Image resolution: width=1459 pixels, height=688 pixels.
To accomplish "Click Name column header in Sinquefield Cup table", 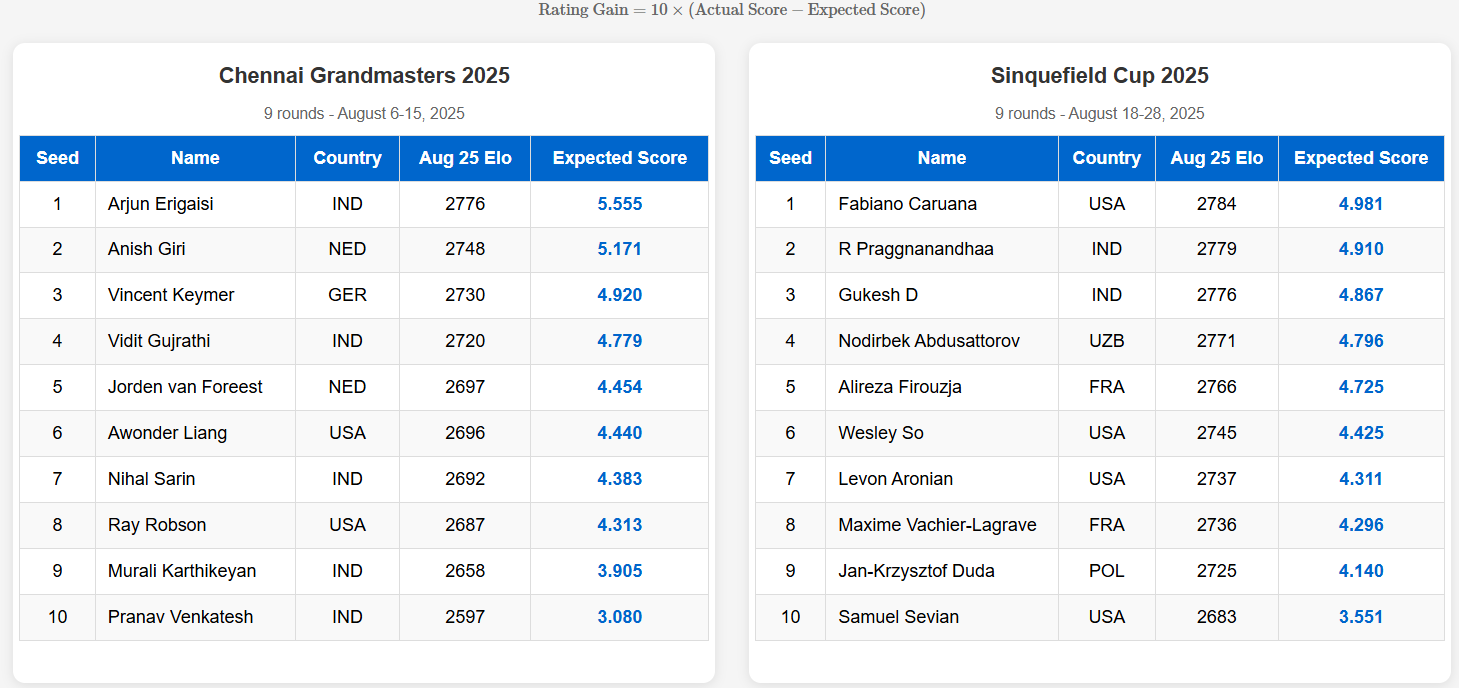I will point(941,158).
